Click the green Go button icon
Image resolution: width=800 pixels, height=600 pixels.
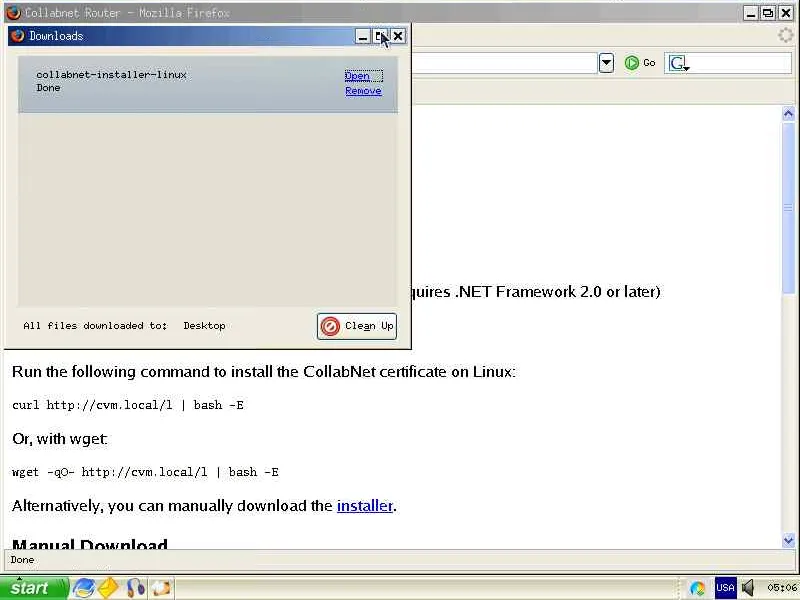632,63
